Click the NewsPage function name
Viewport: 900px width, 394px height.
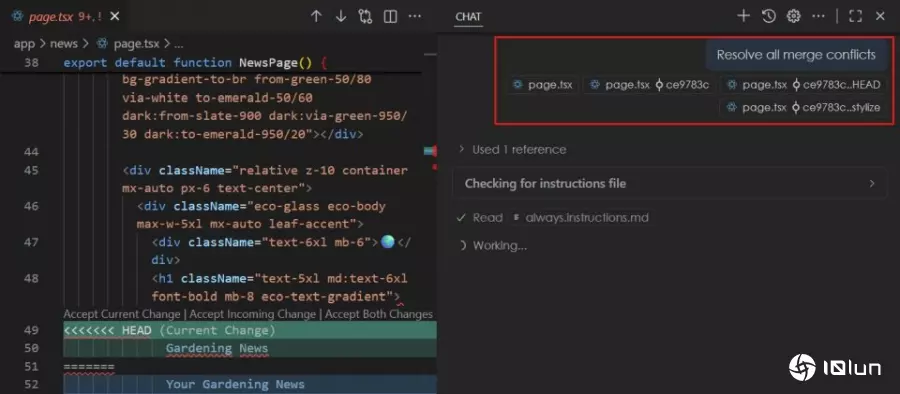tap(269, 63)
